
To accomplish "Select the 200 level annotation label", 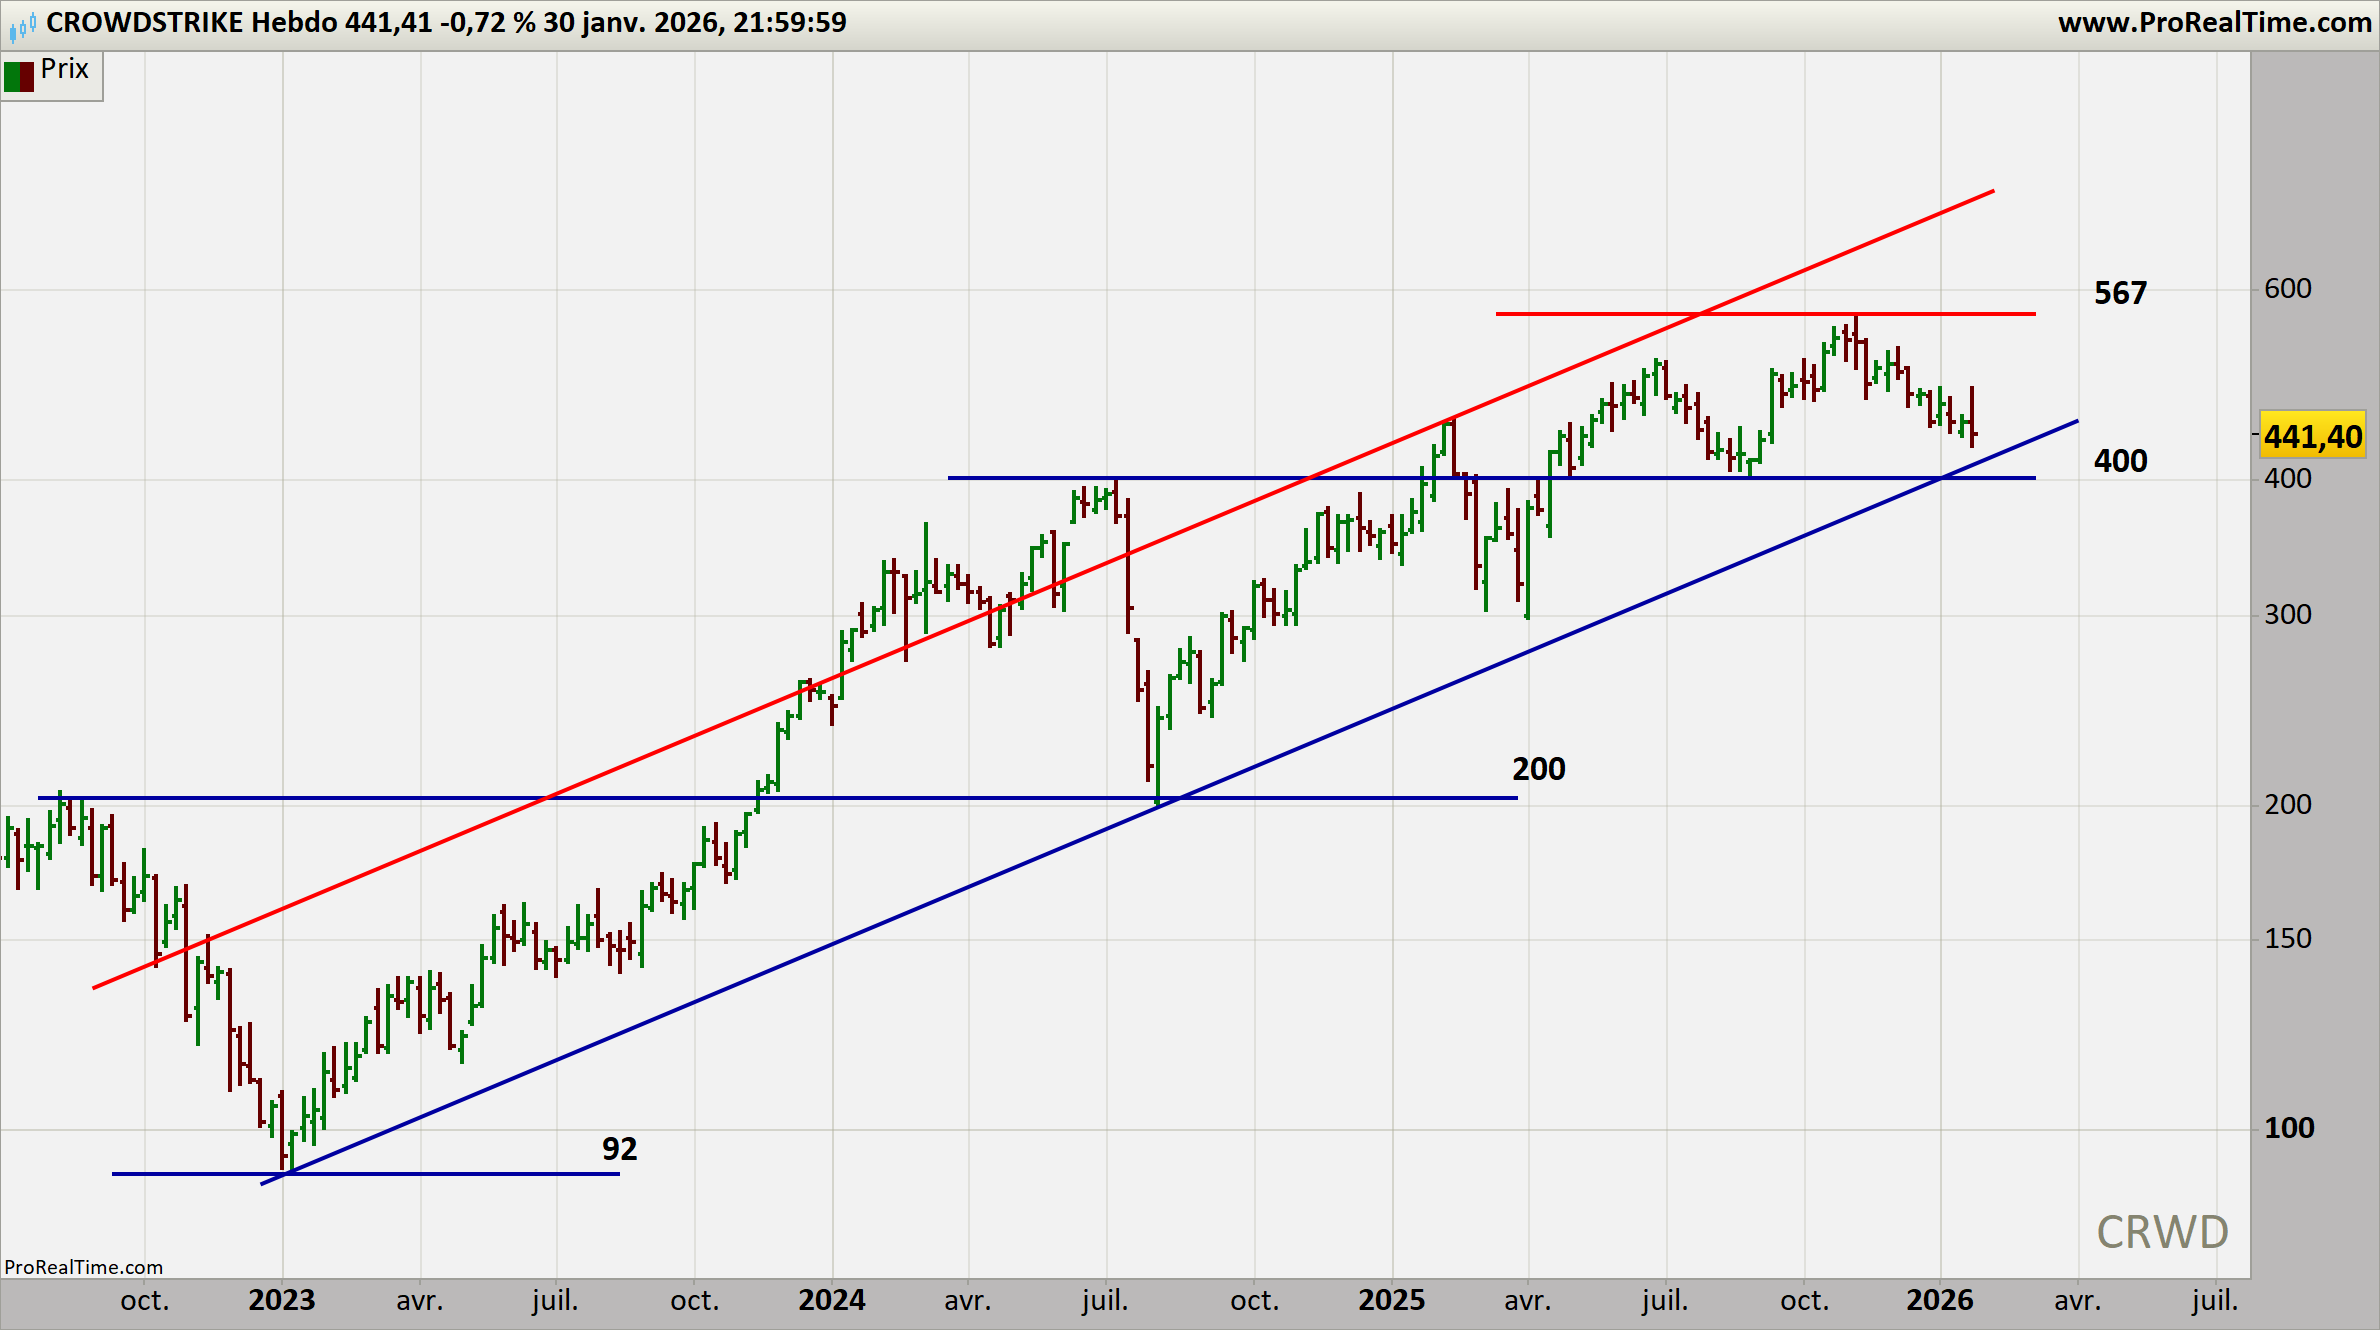I will (x=1538, y=769).
